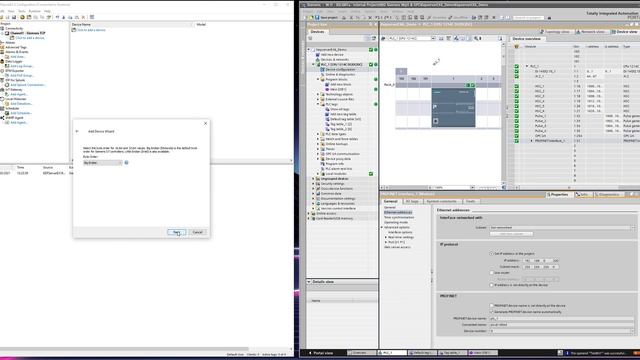Select Channel1 Siemens TCP tree node
Viewport: 640px width, 360px height.
point(27,33)
